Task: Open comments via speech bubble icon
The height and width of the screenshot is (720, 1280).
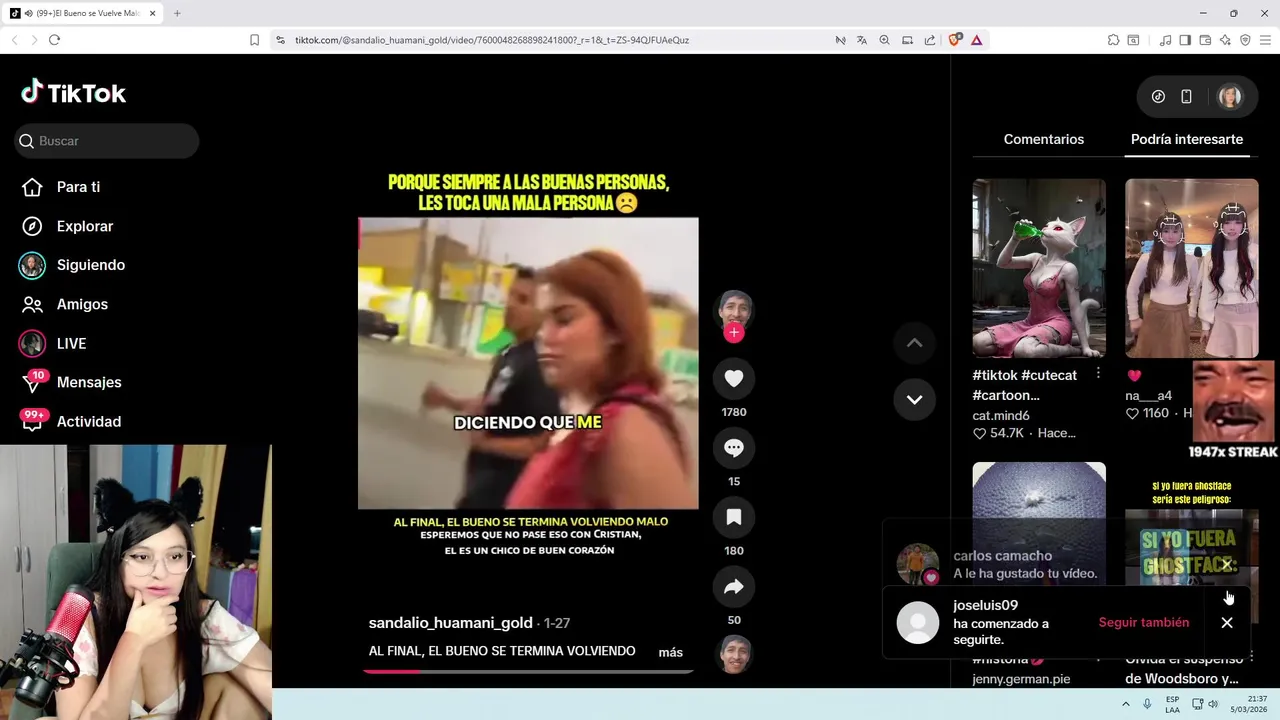Action: (x=734, y=448)
